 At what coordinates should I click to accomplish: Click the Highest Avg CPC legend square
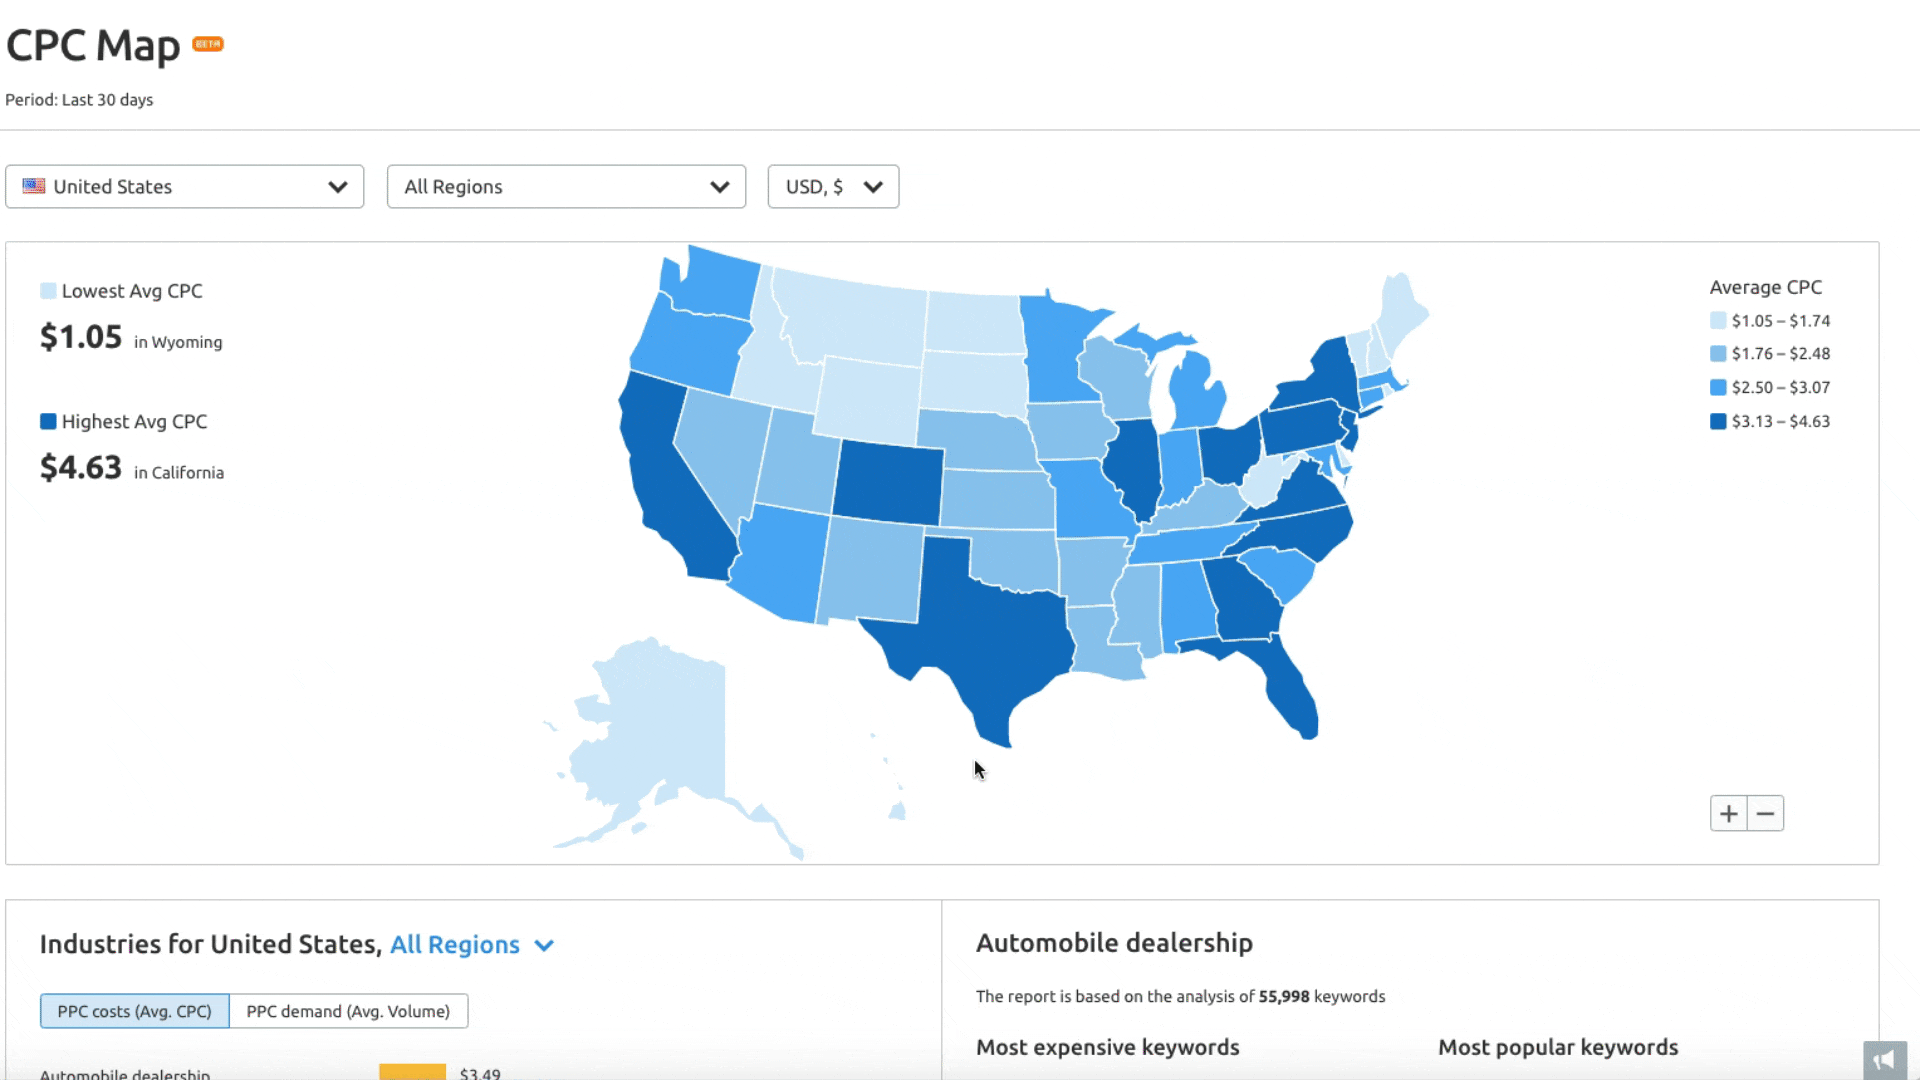click(48, 421)
